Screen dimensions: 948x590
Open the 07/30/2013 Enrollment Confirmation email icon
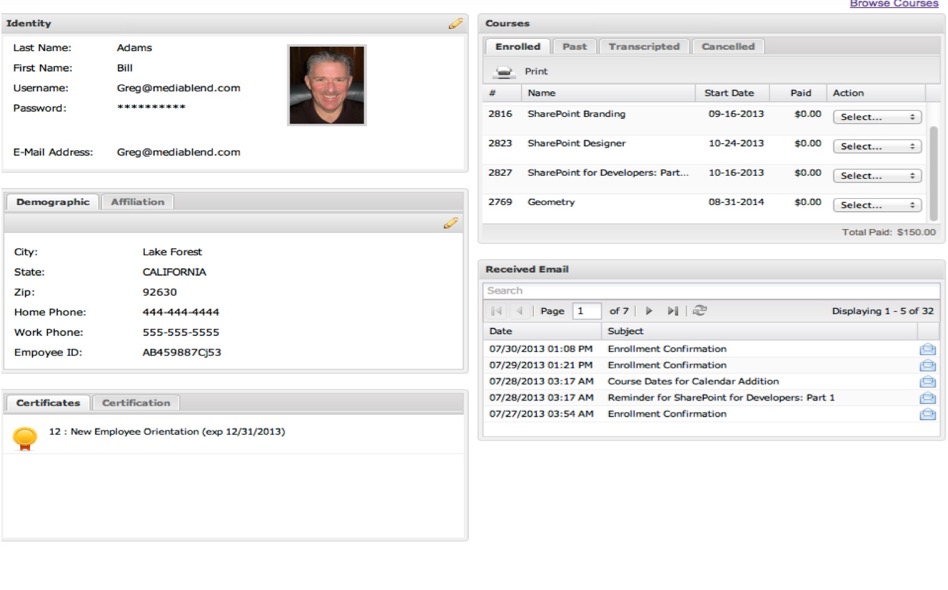tap(927, 349)
